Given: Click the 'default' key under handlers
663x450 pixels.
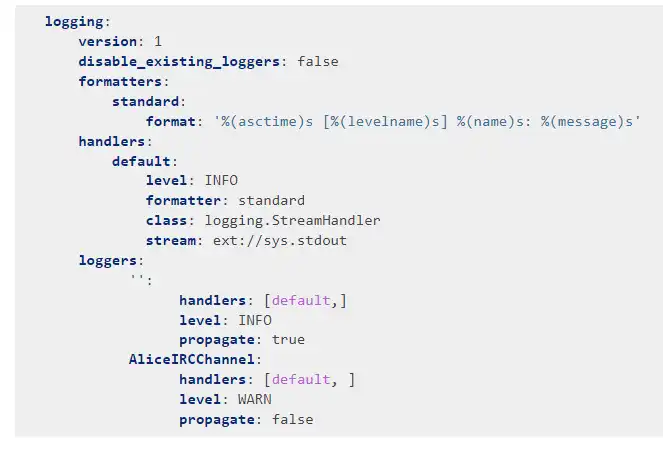Looking at the screenshot, I should click(140, 160).
